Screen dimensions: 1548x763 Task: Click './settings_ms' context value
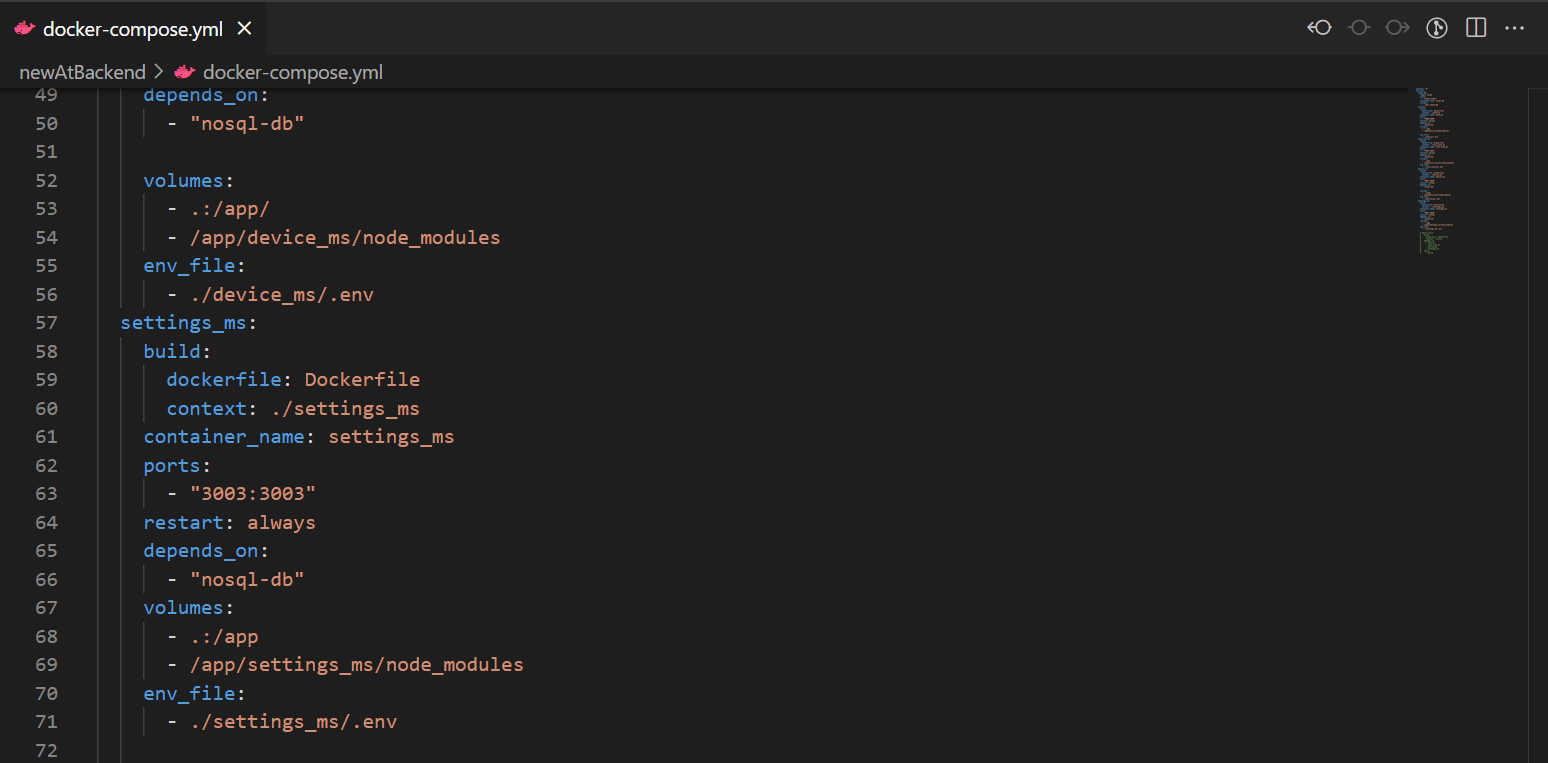click(x=345, y=409)
